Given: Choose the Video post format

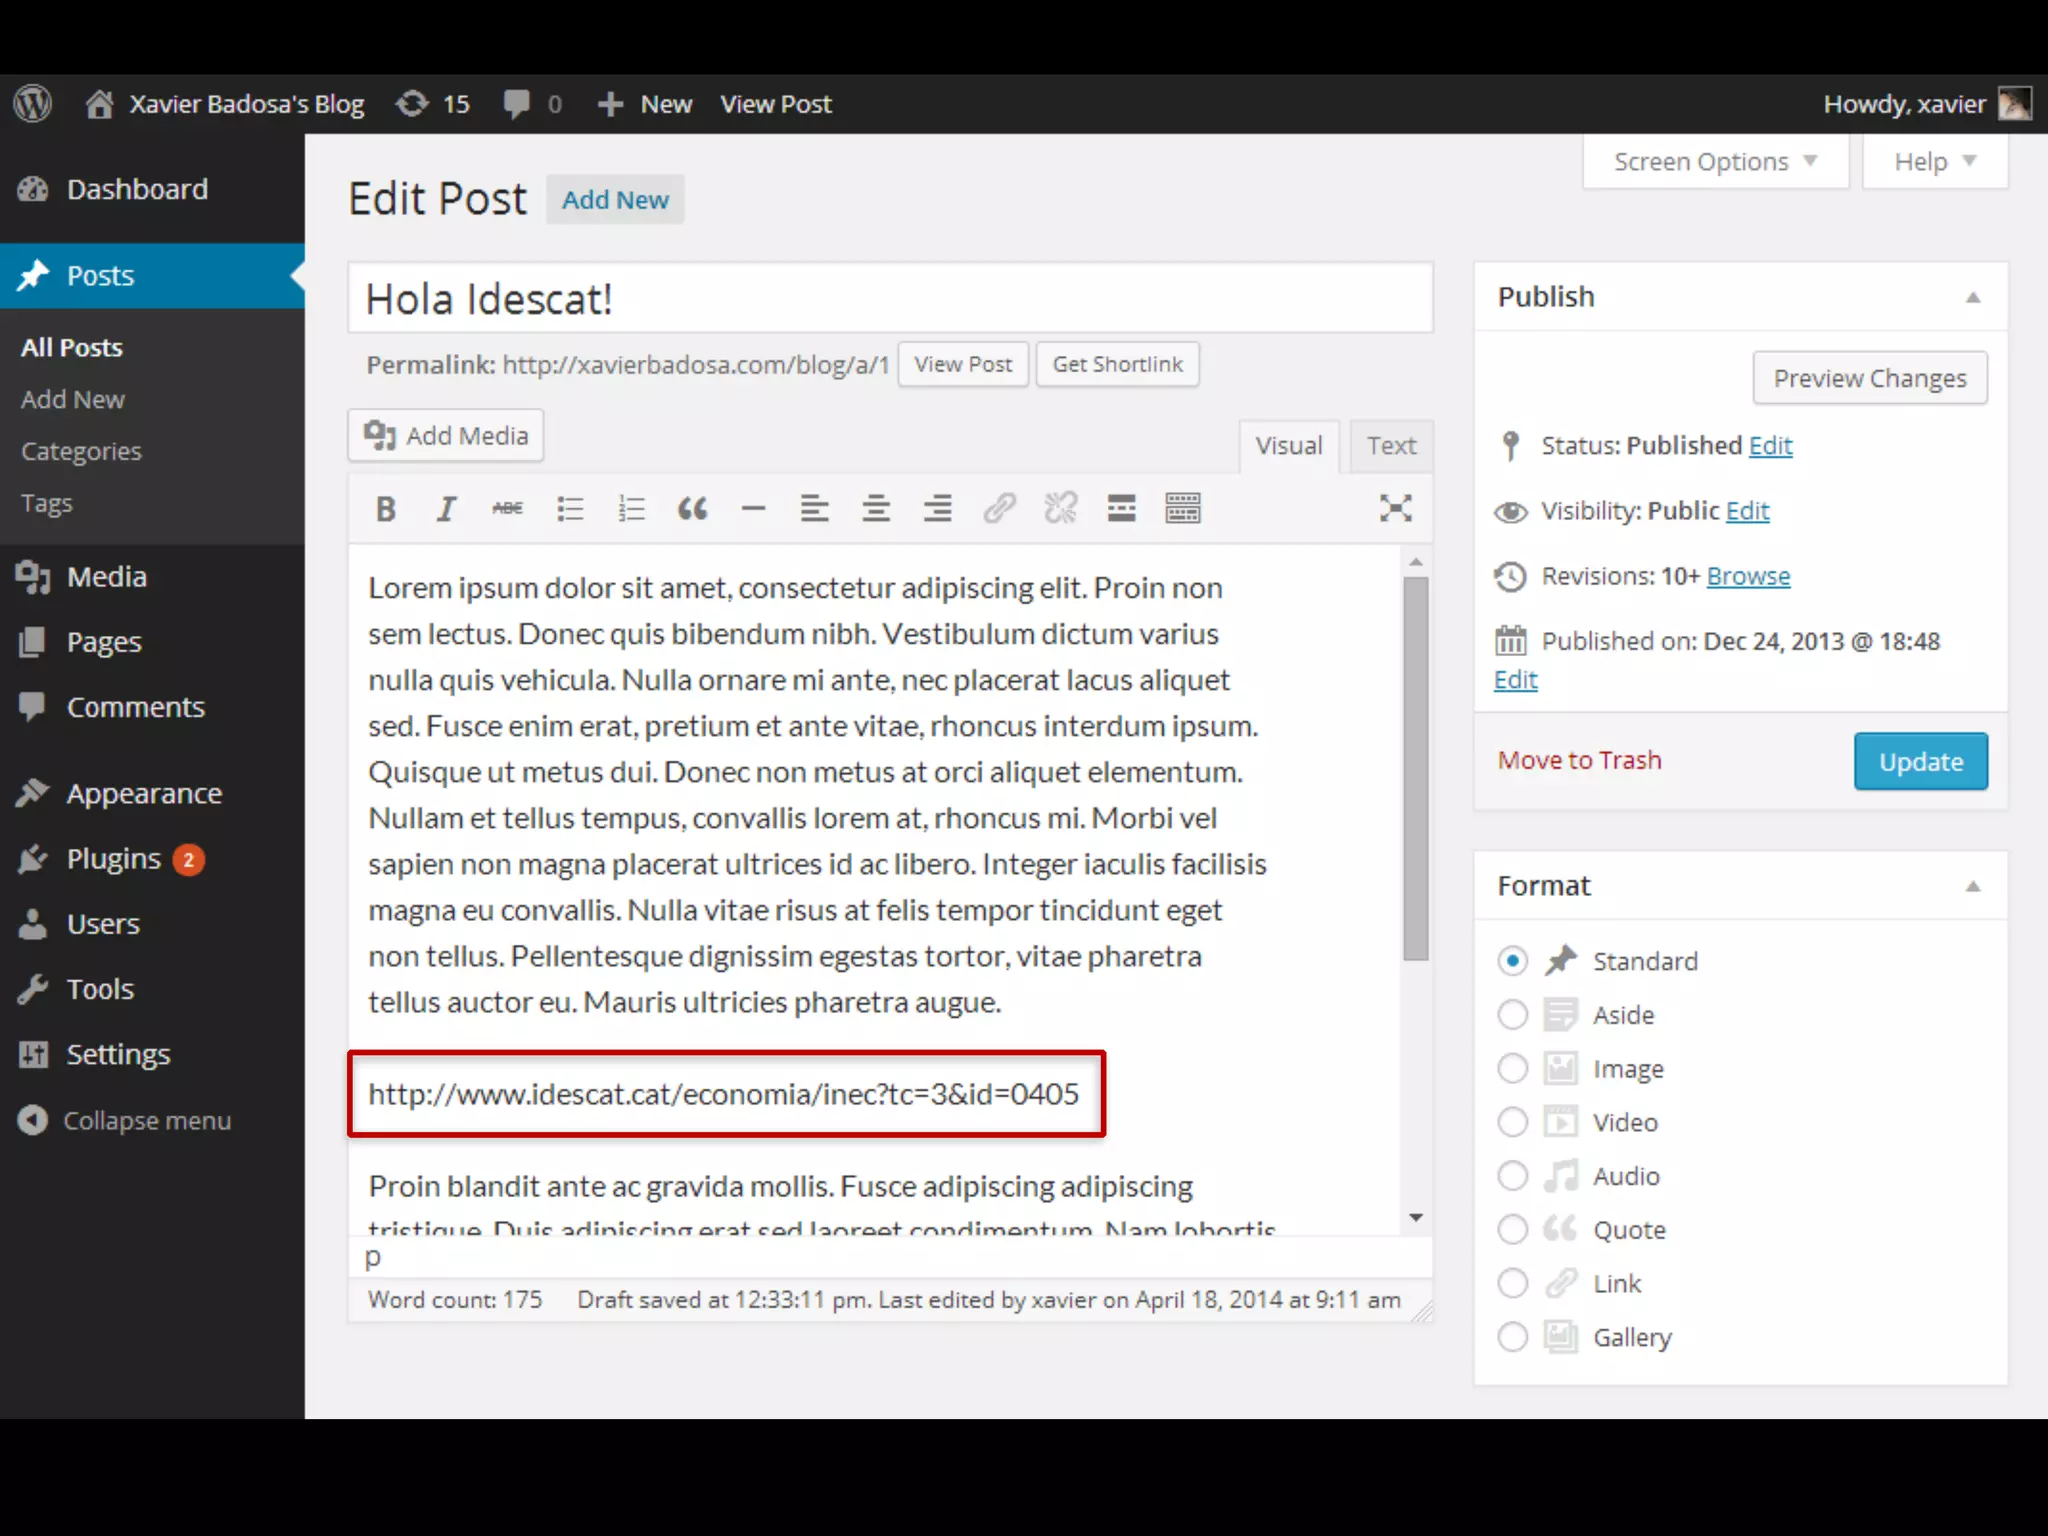Looking at the screenshot, I should pyautogui.click(x=1512, y=1122).
